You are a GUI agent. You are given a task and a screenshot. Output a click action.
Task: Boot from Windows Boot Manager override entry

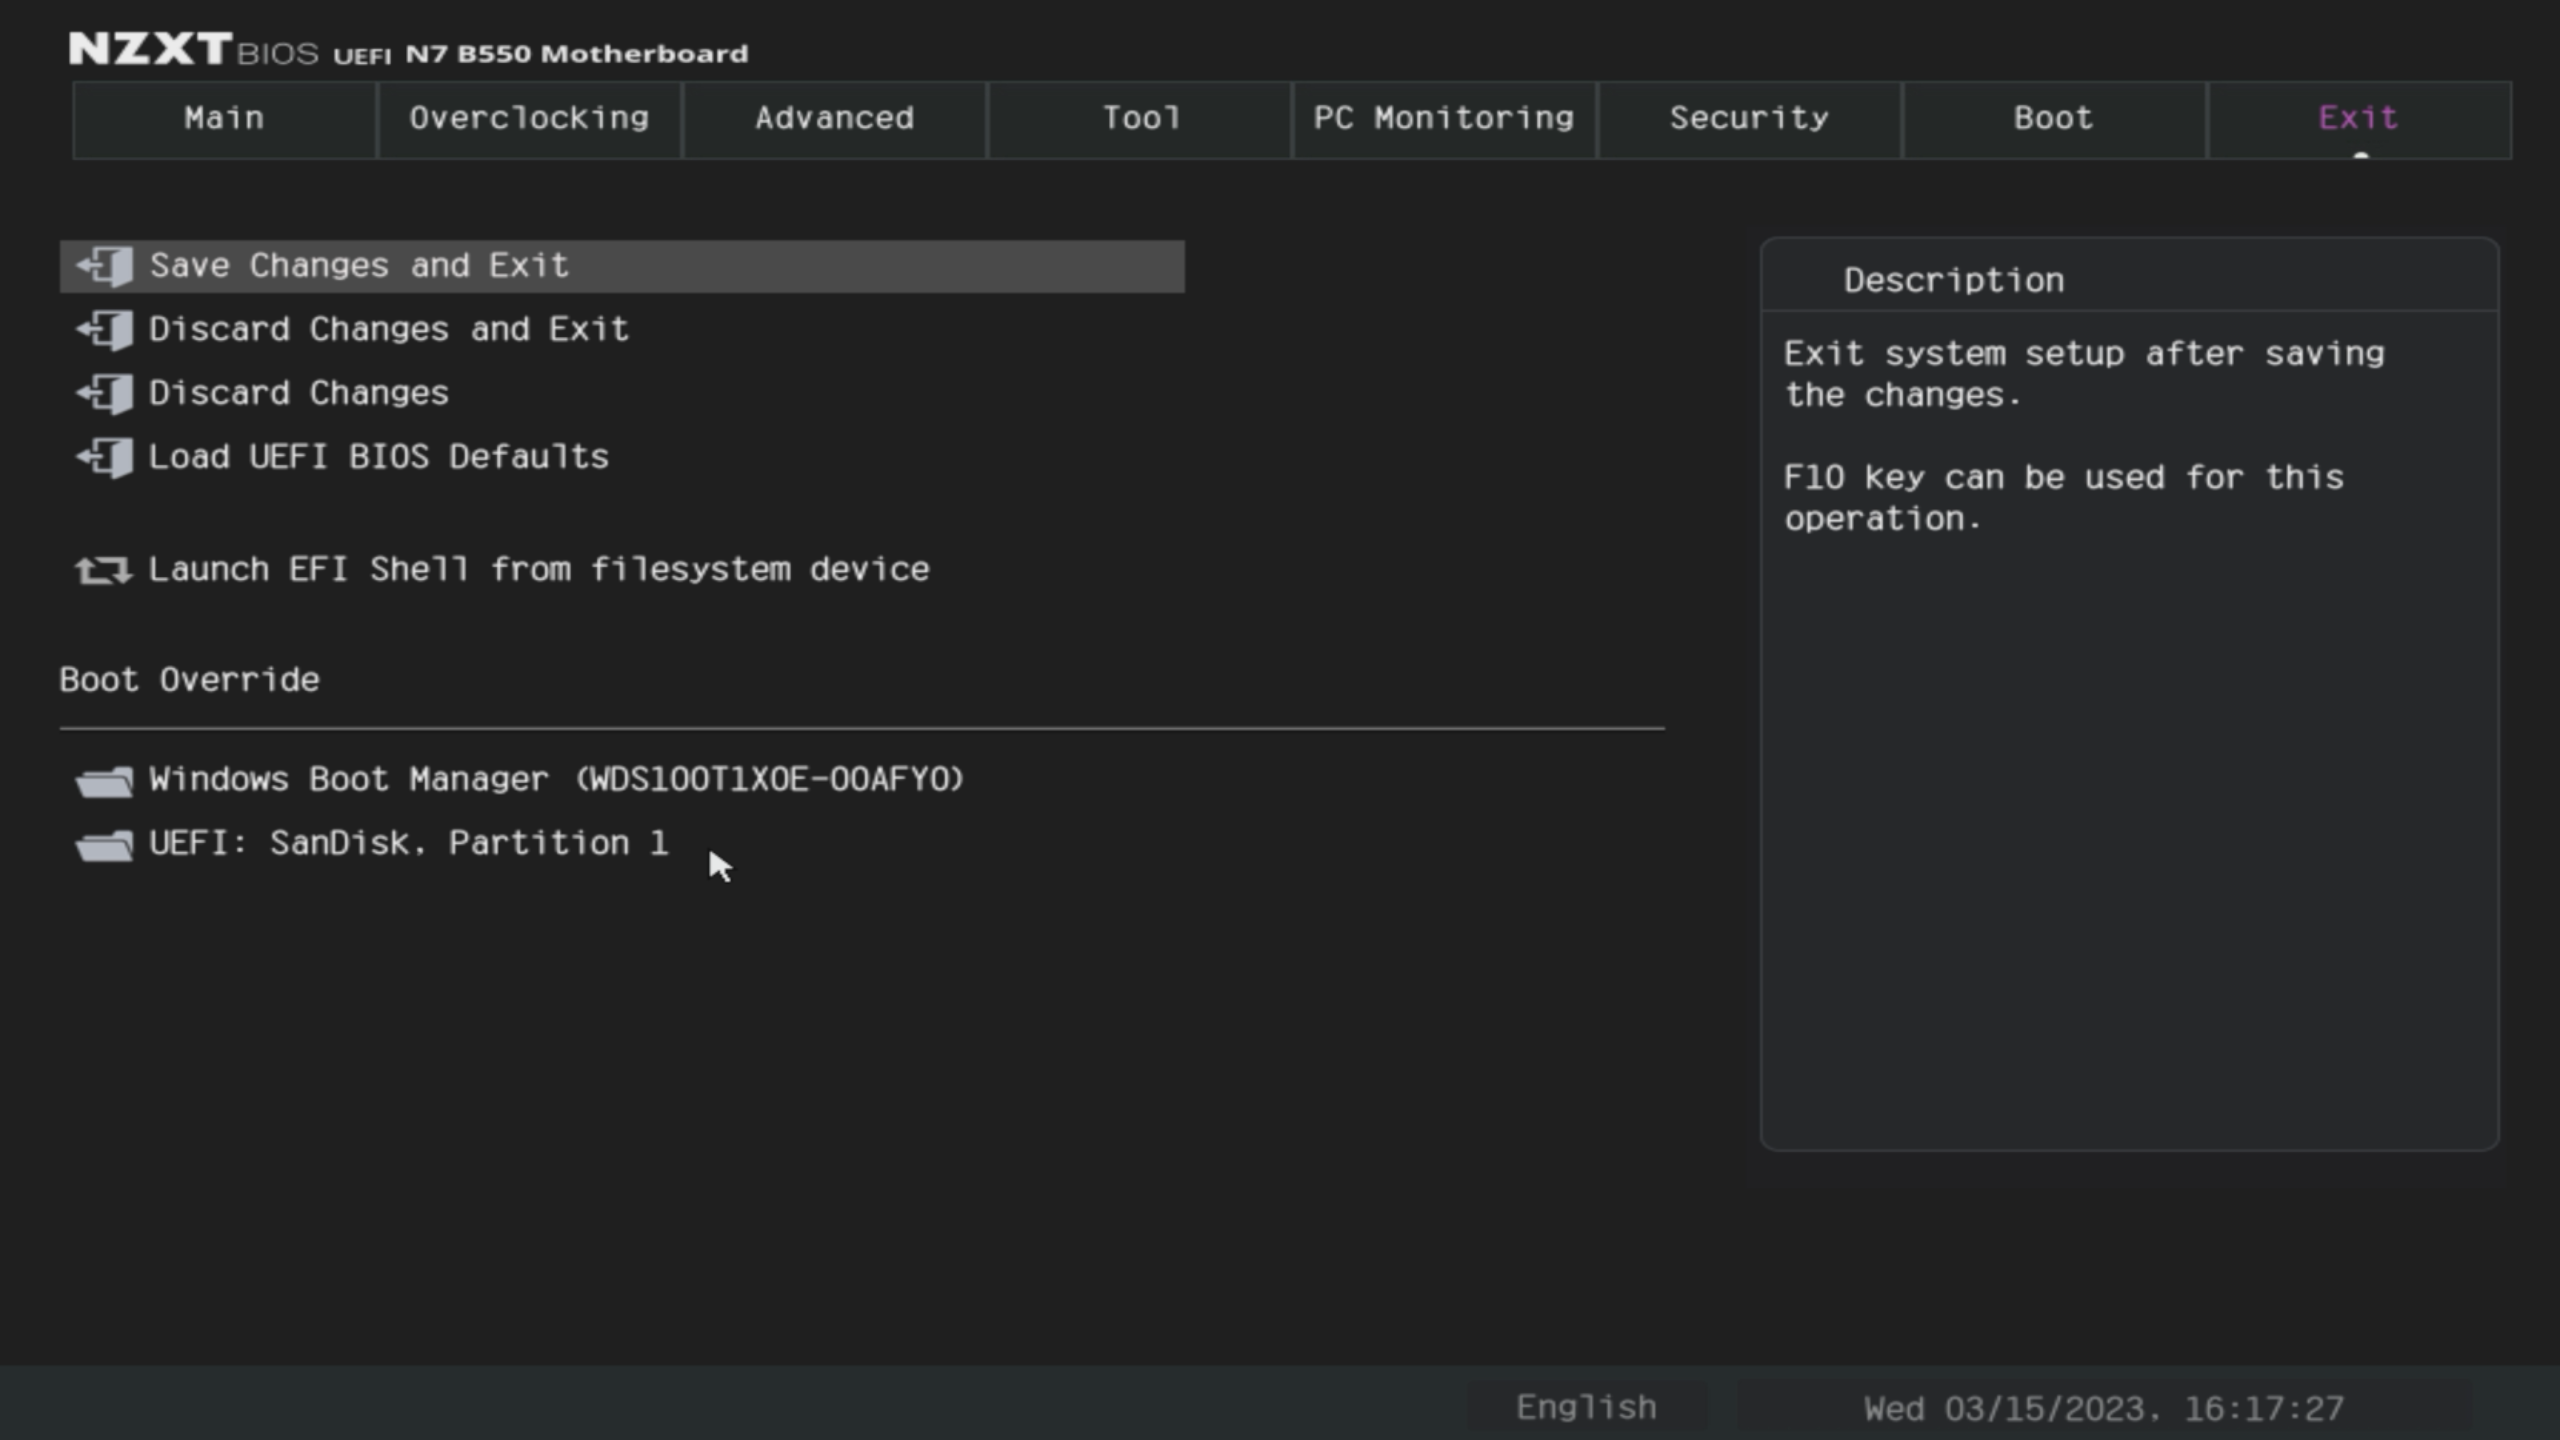coord(556,780)
